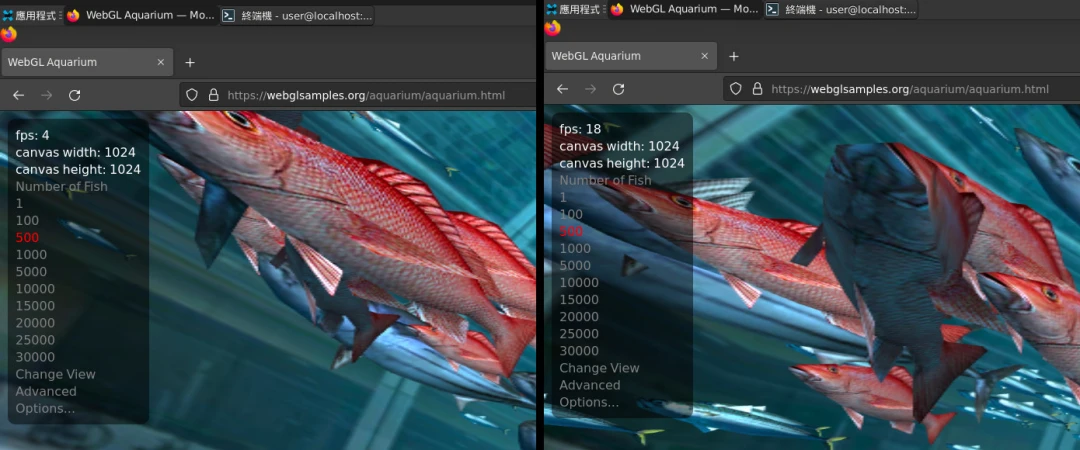Click Change View in the fps 4 aquarium
This screenshot has width=1080, height=450.
pos(55,374)
